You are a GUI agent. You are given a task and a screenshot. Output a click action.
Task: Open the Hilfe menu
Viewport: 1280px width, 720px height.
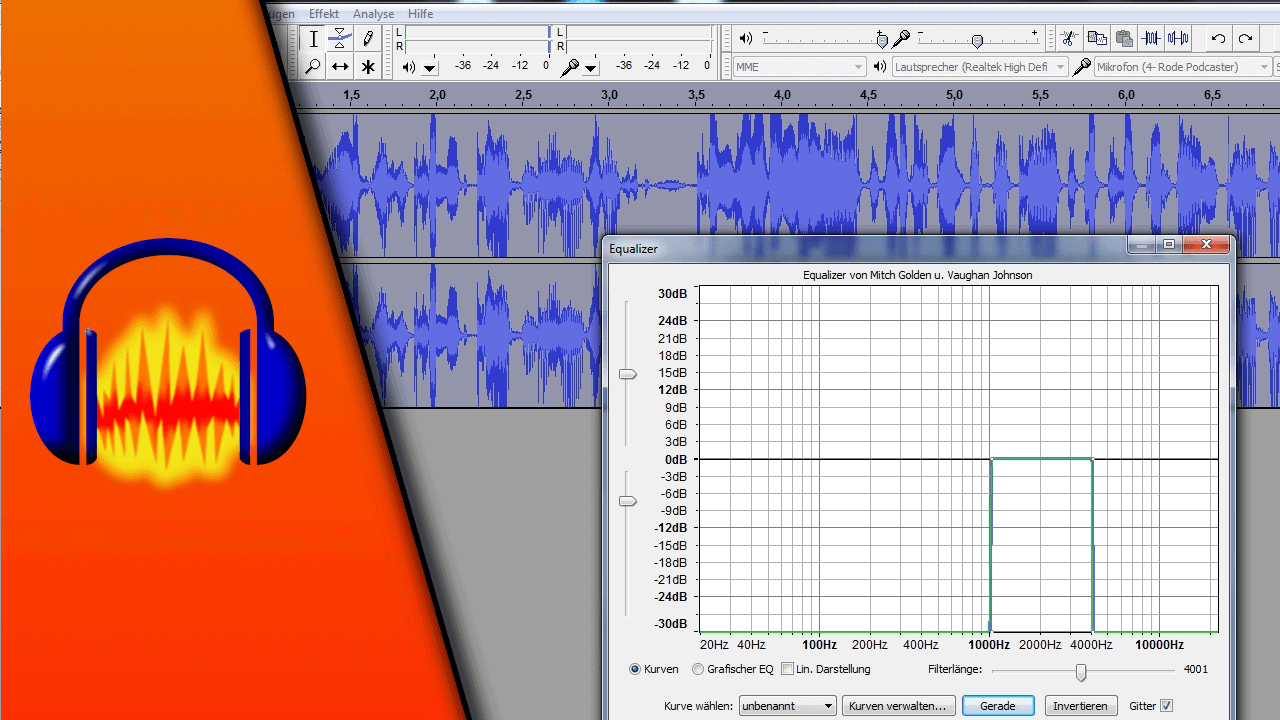[420, 14]
